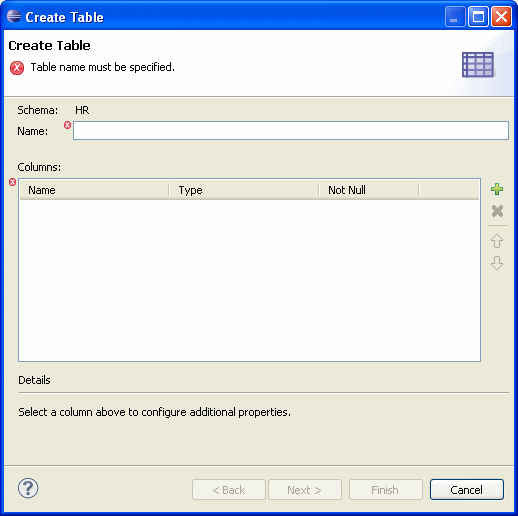Image resolution: width=518 pixels, height=516 pixels.
Task: Open help with the question mark icon
Action: click(x=28, y=488)
